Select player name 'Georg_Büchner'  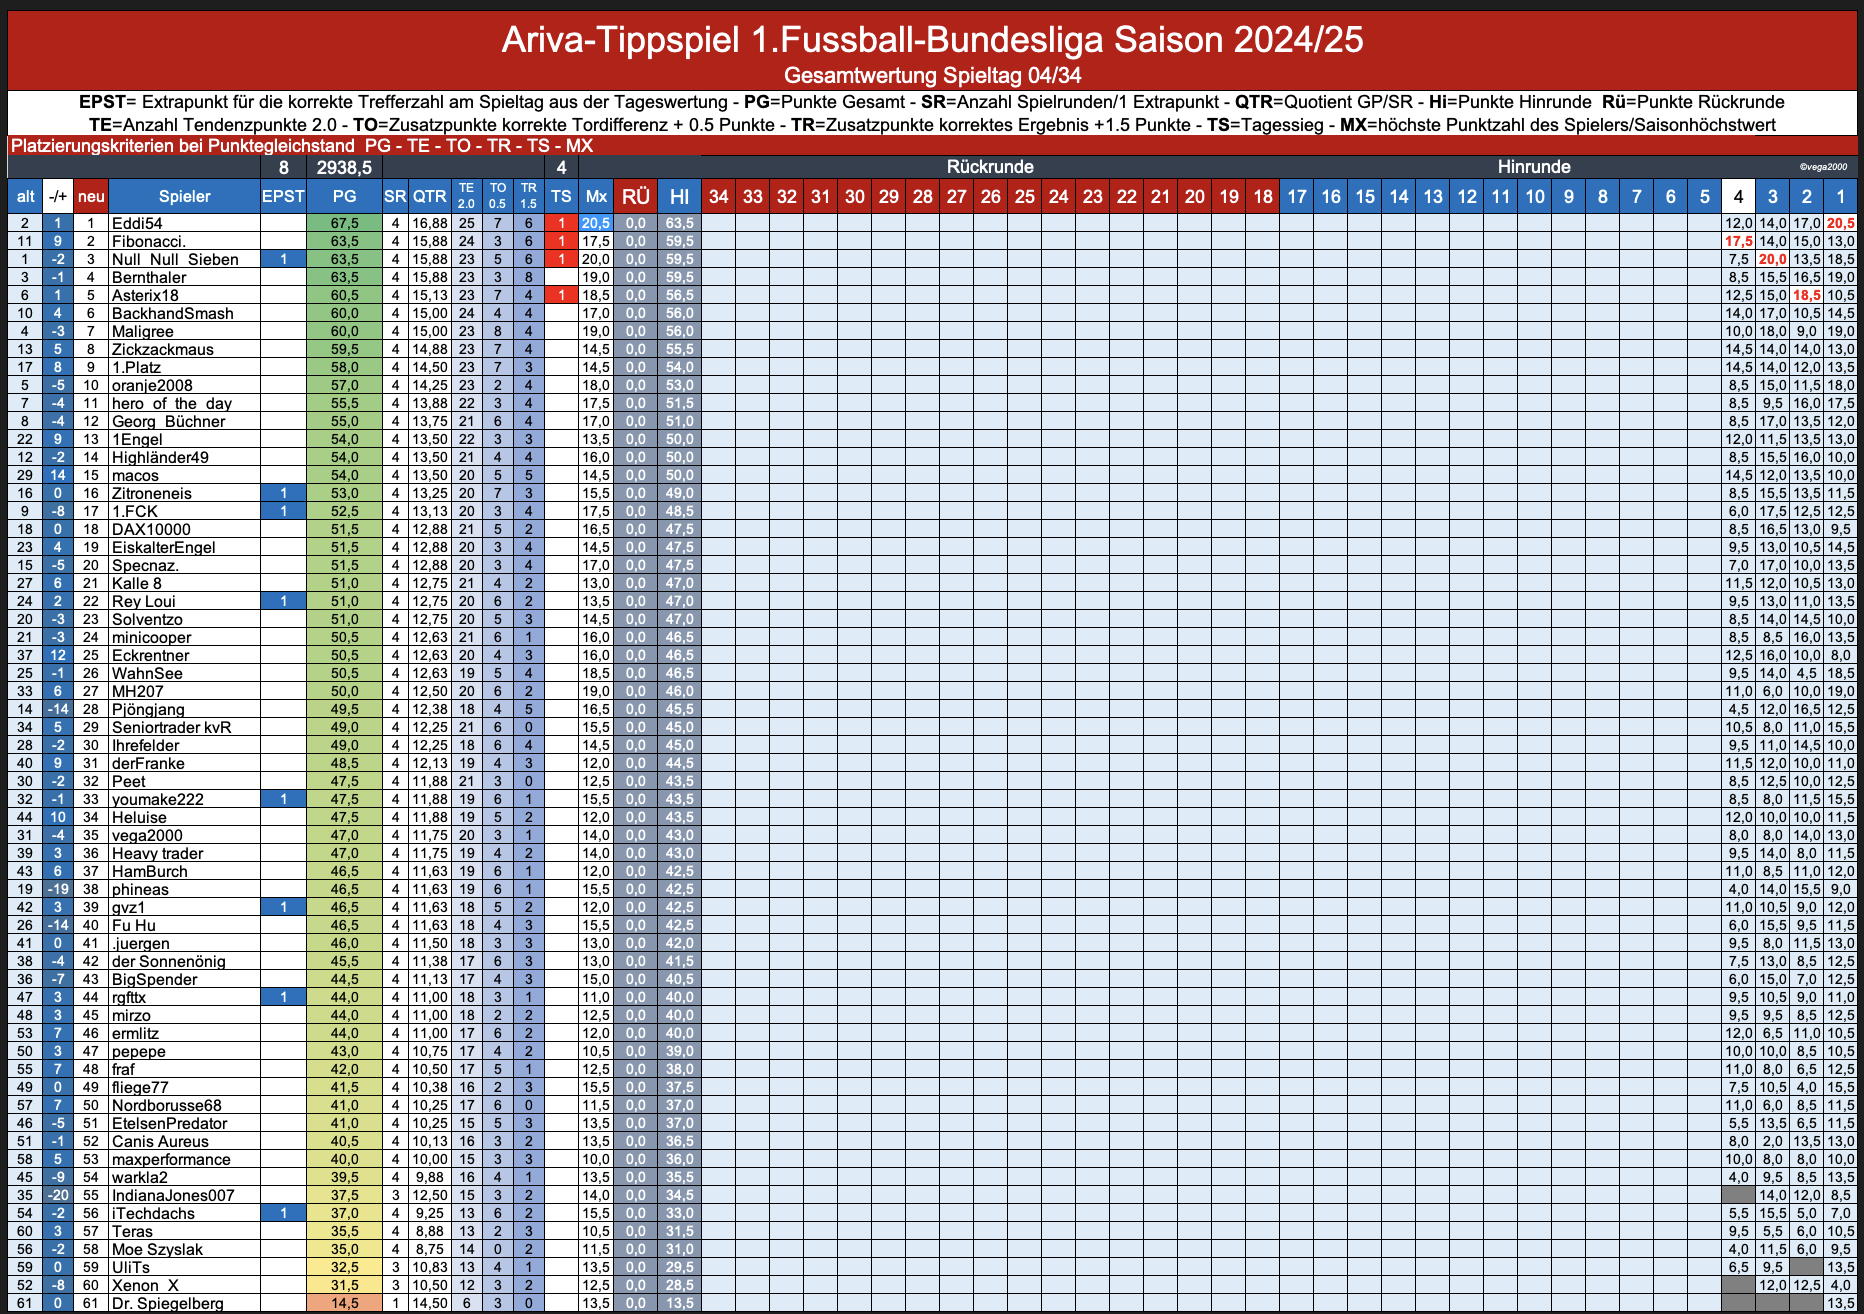[x=168, y=421]
